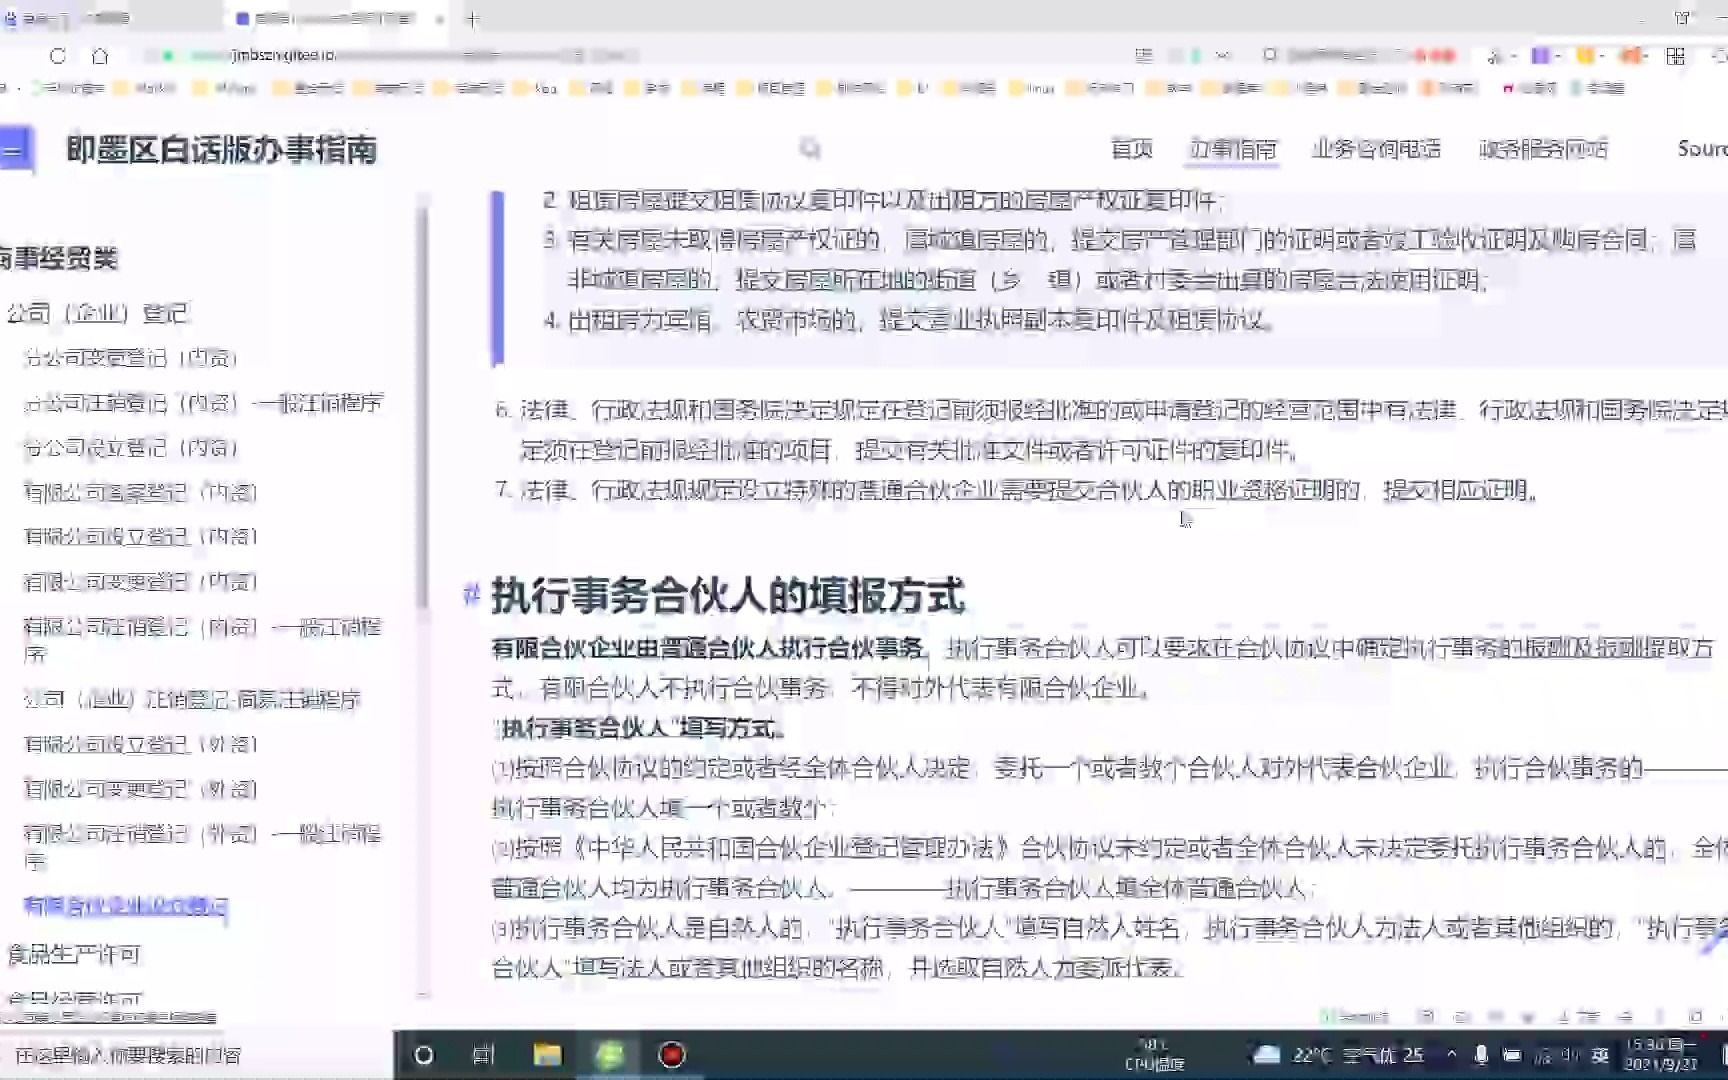Select 有限公司注销登记（内资）一般注销程序
1728x1080 pixels.
click(x=203, y=640)
